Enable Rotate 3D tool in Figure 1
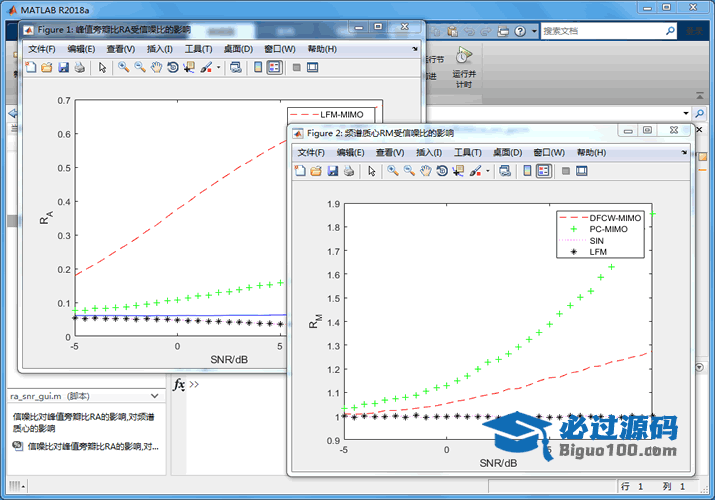 tap(173, 67)
